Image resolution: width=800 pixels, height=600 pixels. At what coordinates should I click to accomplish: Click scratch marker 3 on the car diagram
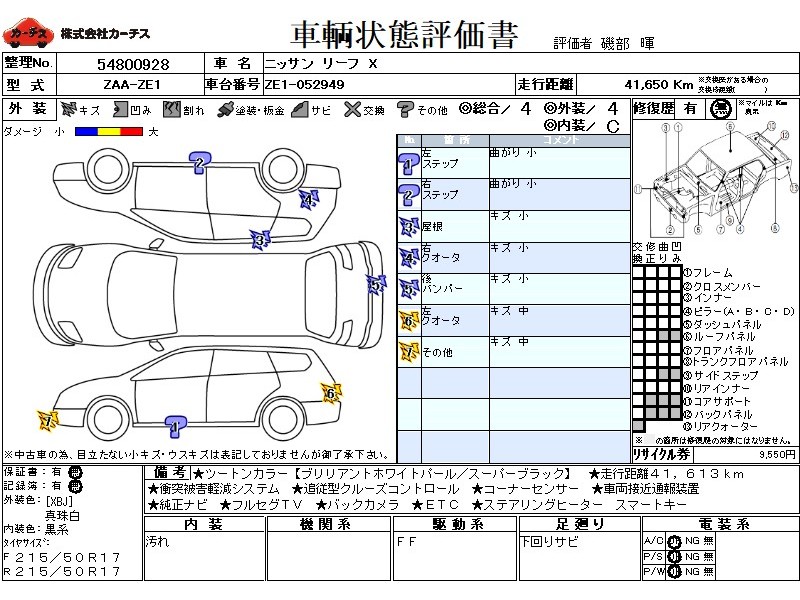click(260, 240)
